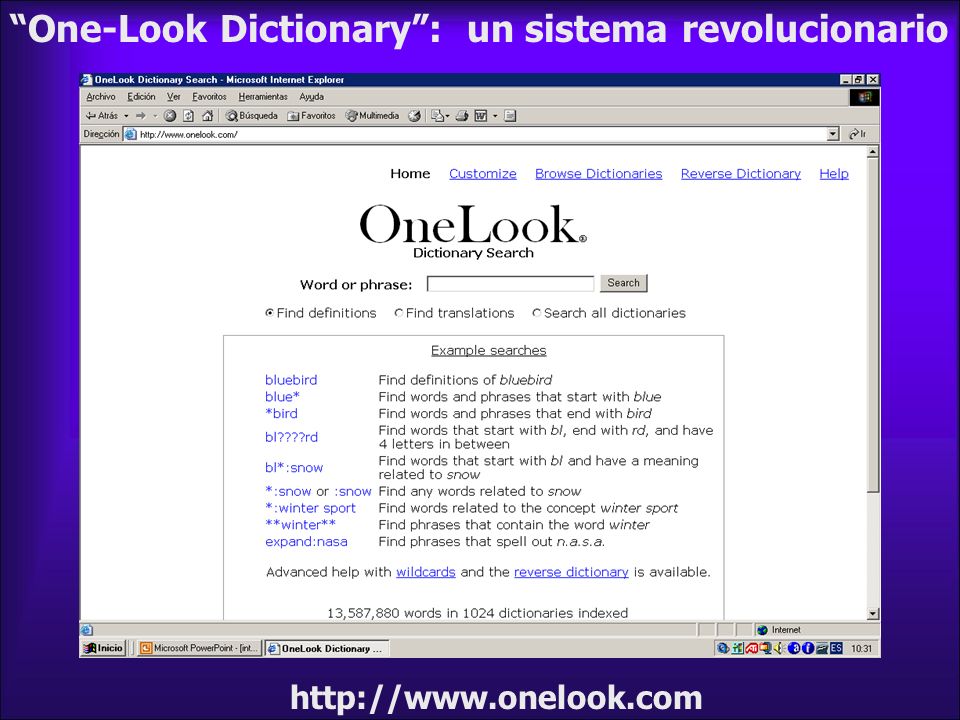960x720 pixels.
Task: Click the Home house icon in the toolbar
Action: coord(208,116)
